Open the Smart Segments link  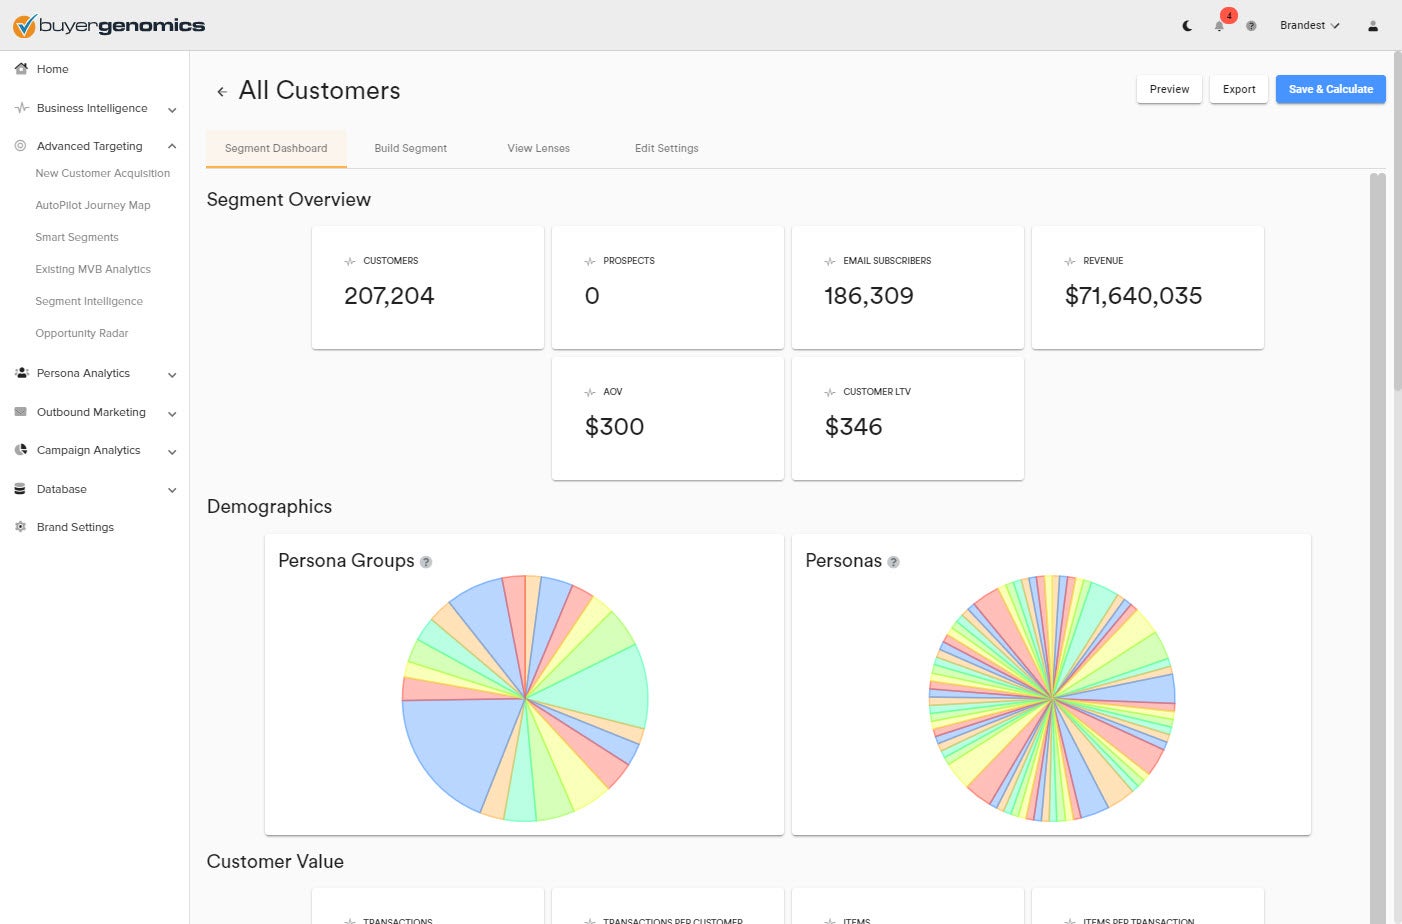(x=77, y=237)
